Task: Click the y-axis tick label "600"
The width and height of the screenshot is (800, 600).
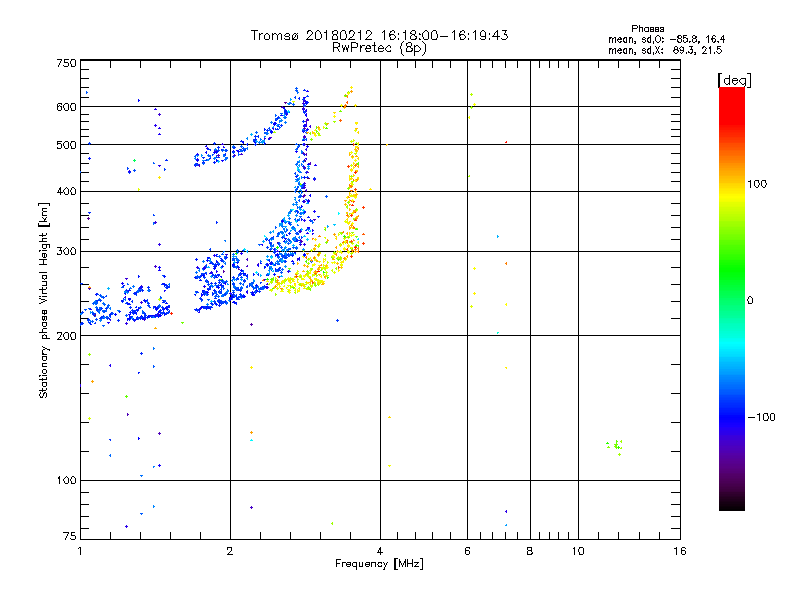Action: [66, 107]
